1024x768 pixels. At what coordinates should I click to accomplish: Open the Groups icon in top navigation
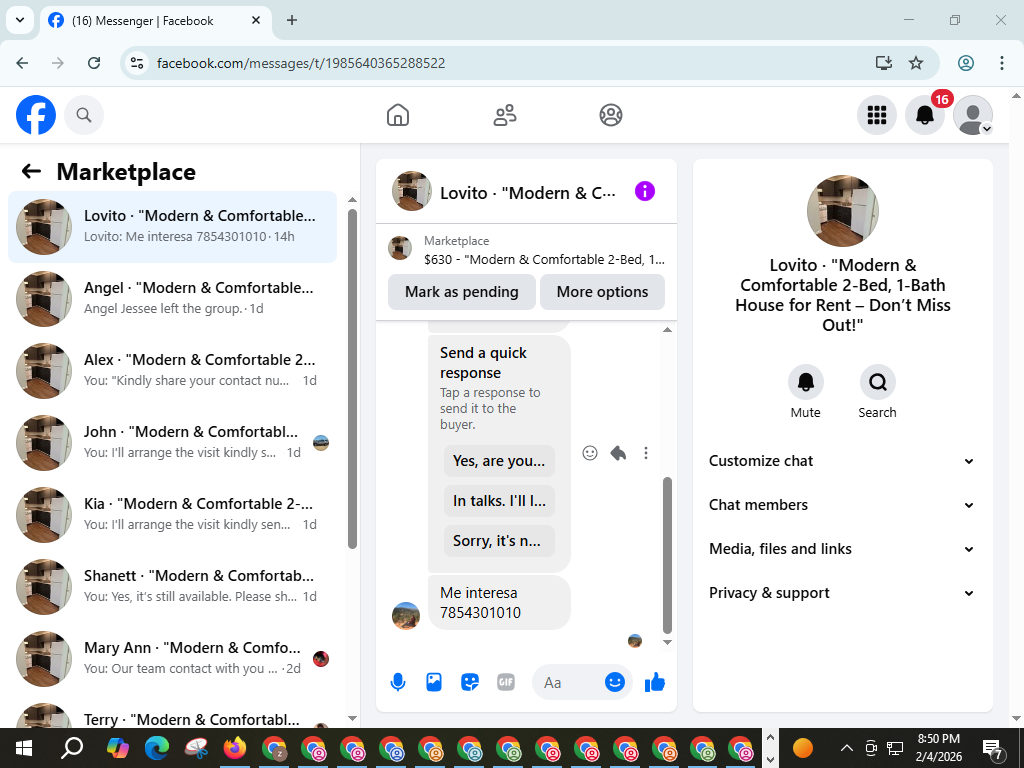tap(611, 115)
